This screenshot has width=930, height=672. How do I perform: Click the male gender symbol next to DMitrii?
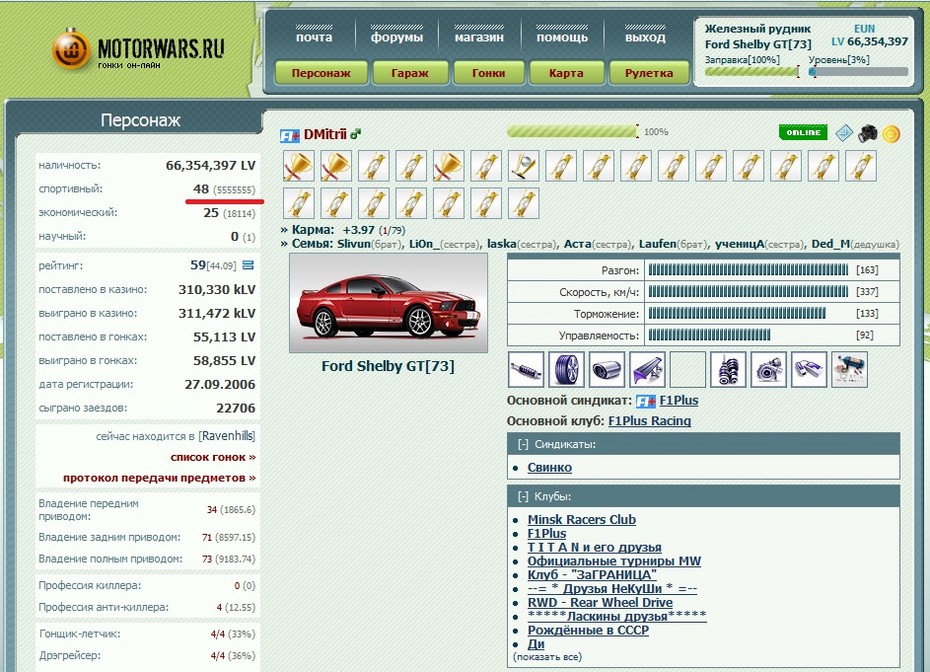pyautogui.click(x=355, y=134)
